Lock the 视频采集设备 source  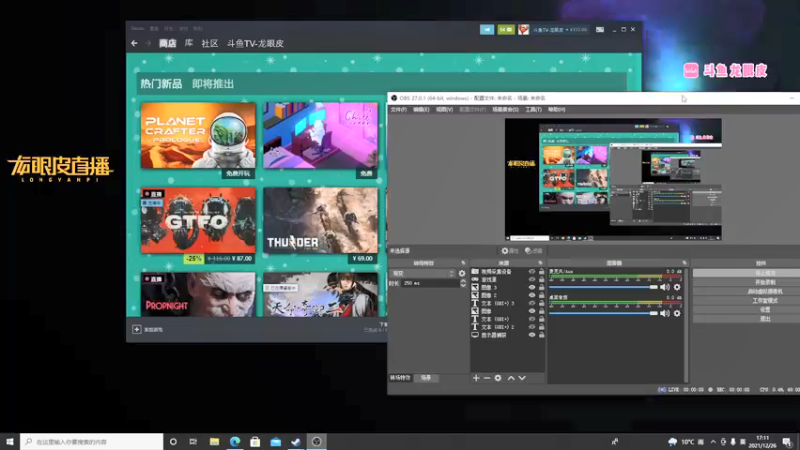coord(541,271)
